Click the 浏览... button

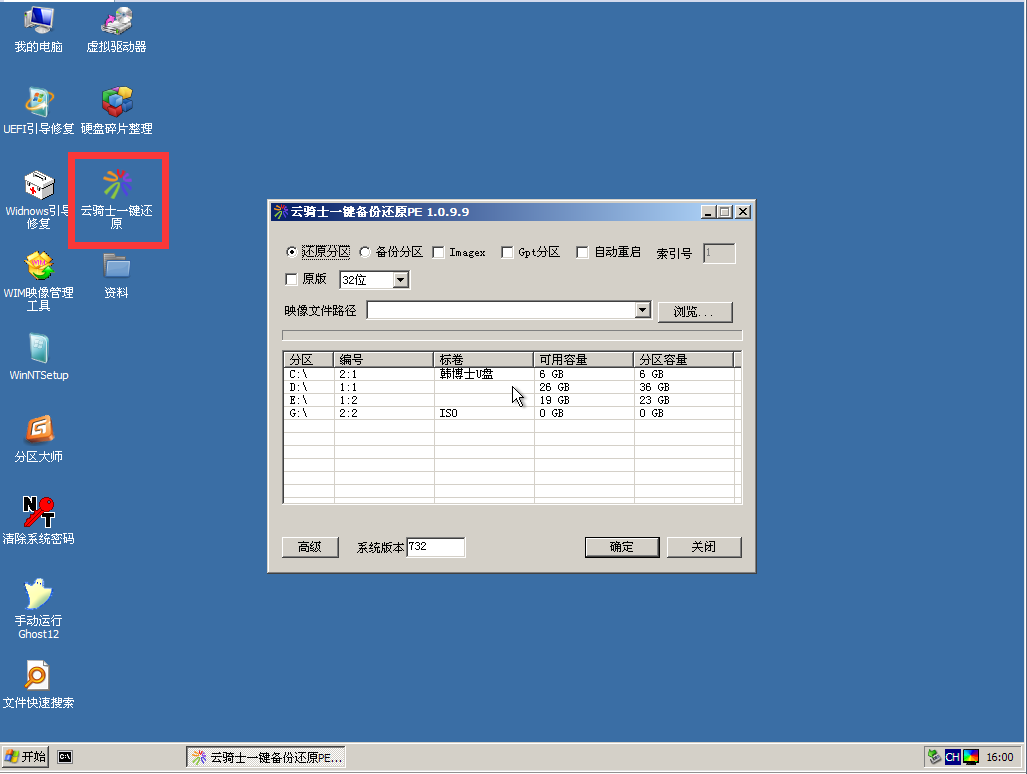695,312
